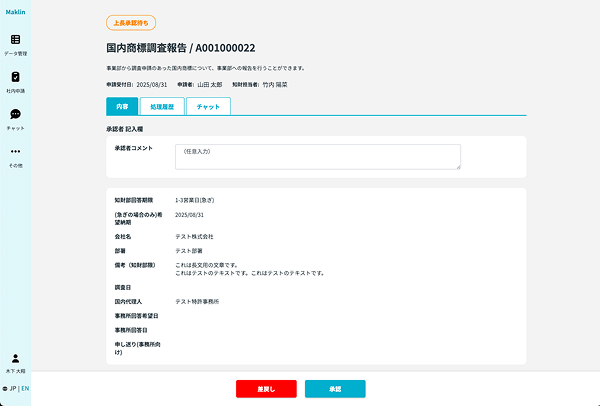Click the 上長承認待ち status badge
This screenshot has width=600, height=406.
point(130,23)
